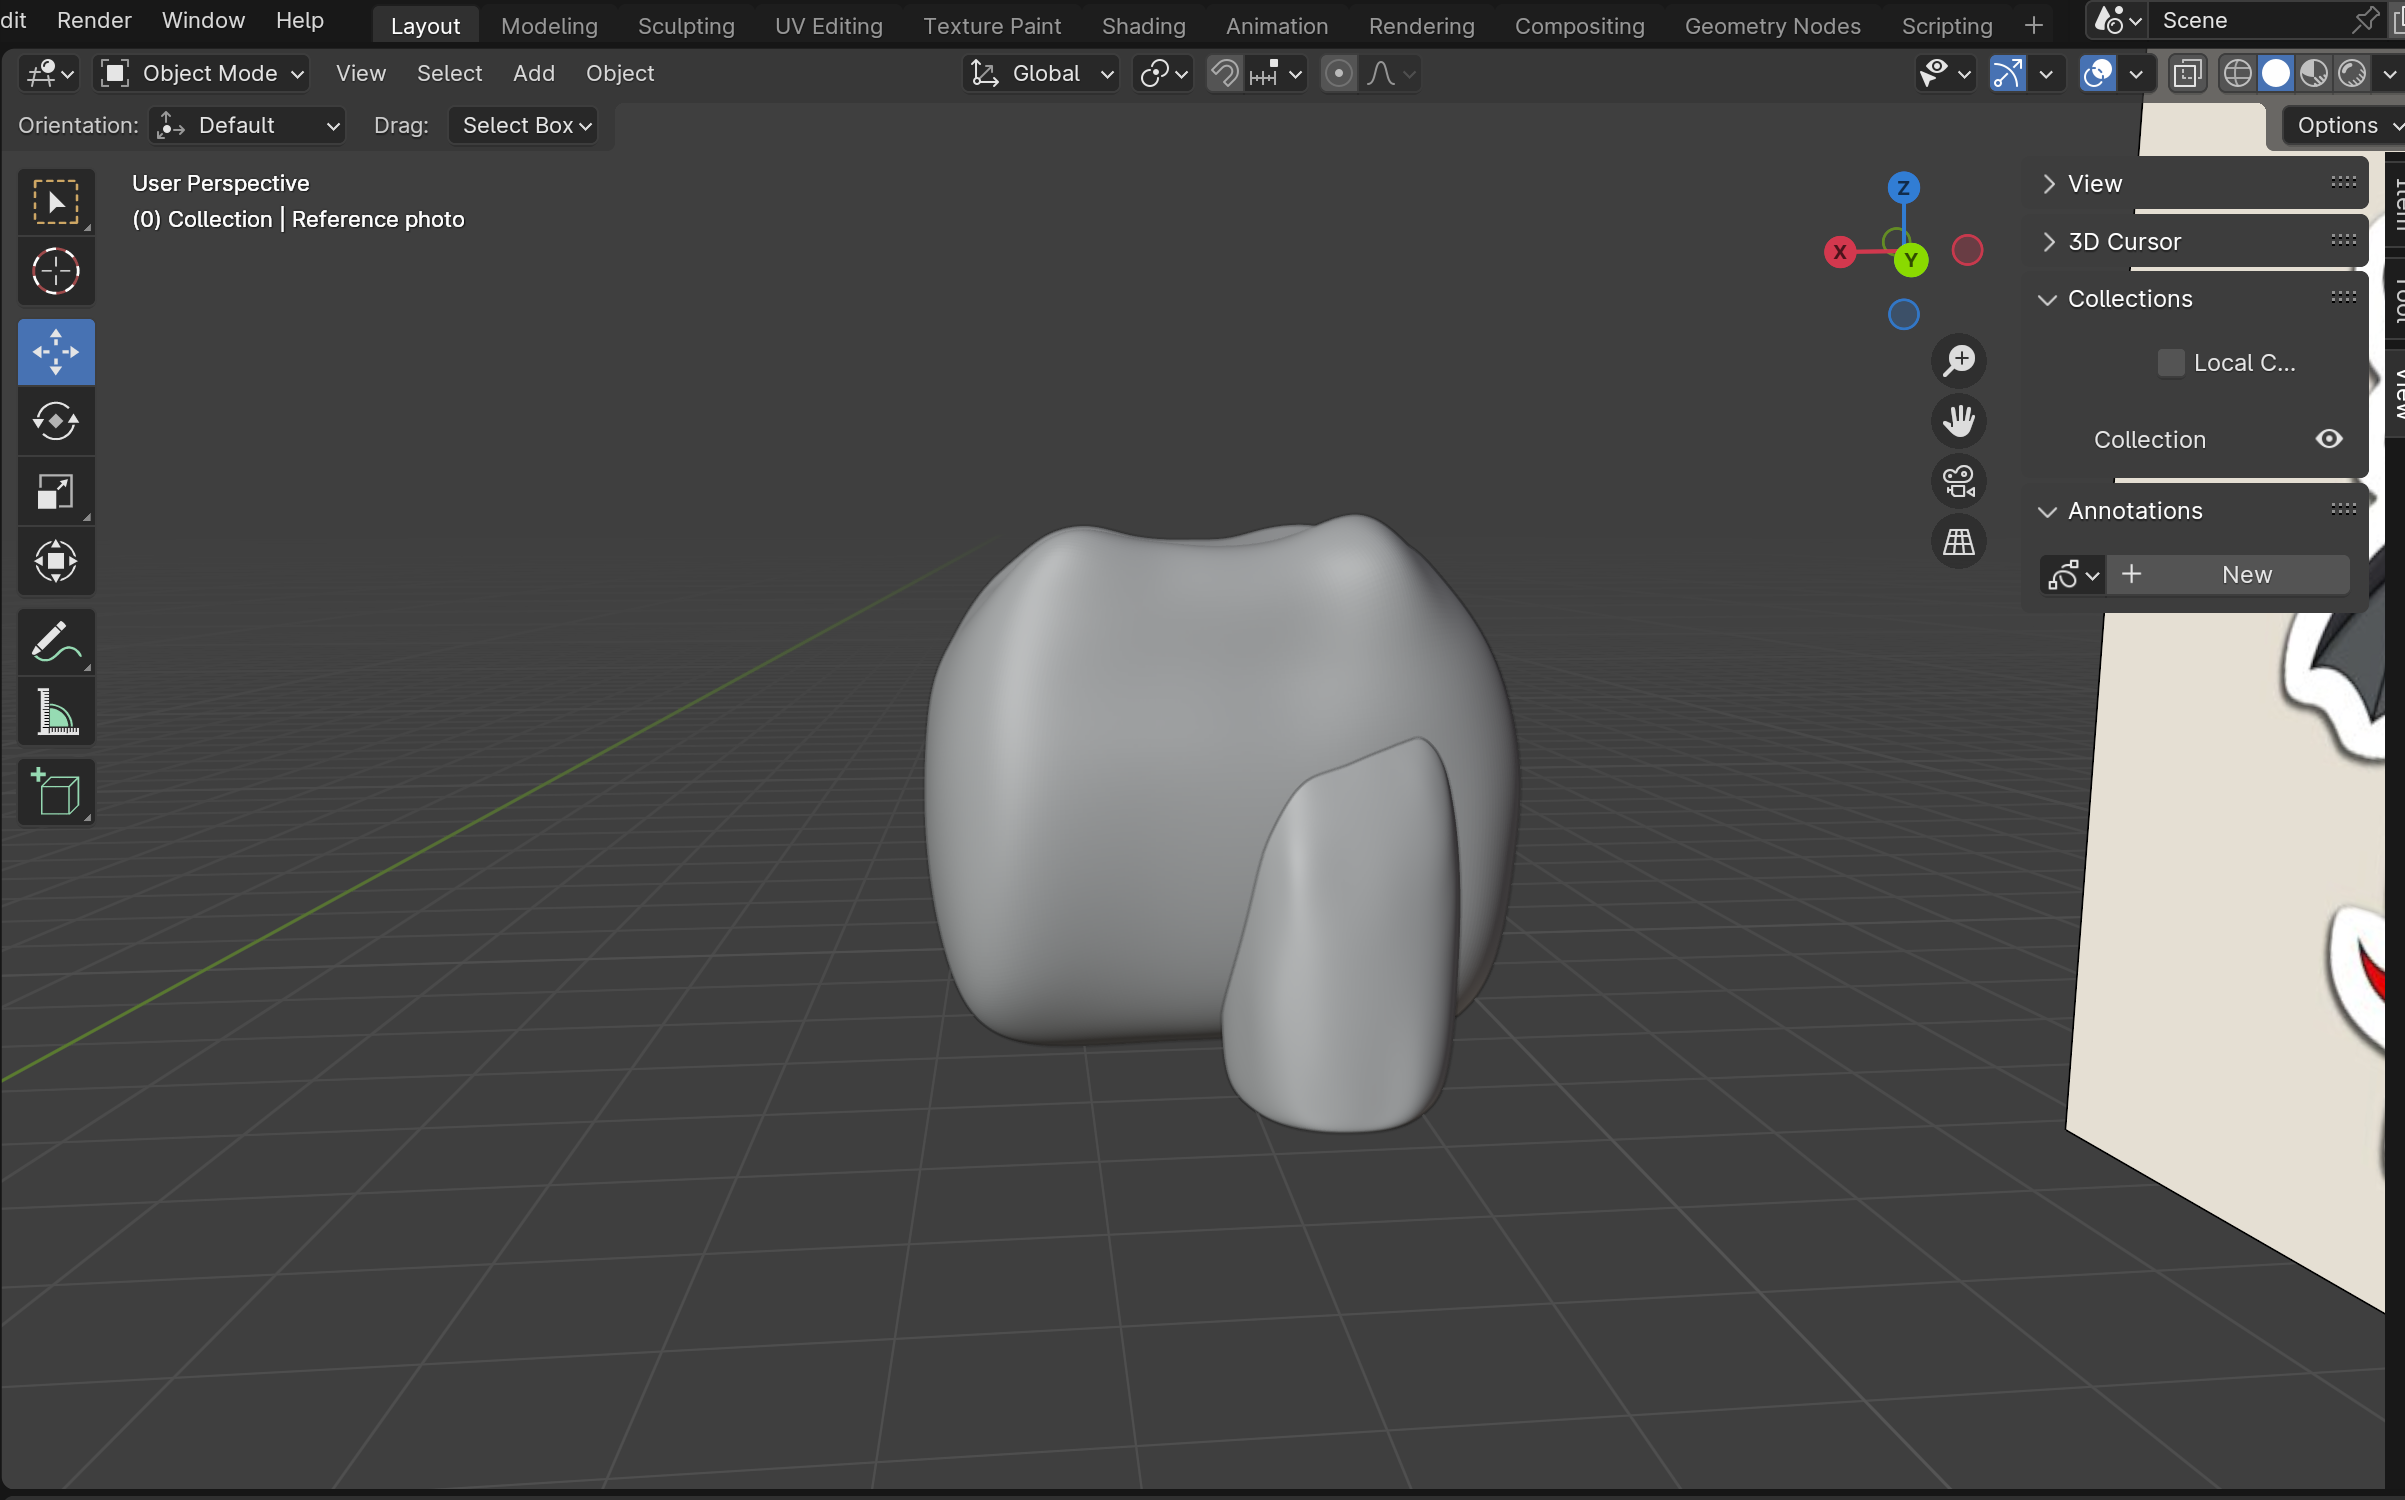Screen dimensions: 2405x1500
Task: Select the Move tool
Action: tap(56, 352)
